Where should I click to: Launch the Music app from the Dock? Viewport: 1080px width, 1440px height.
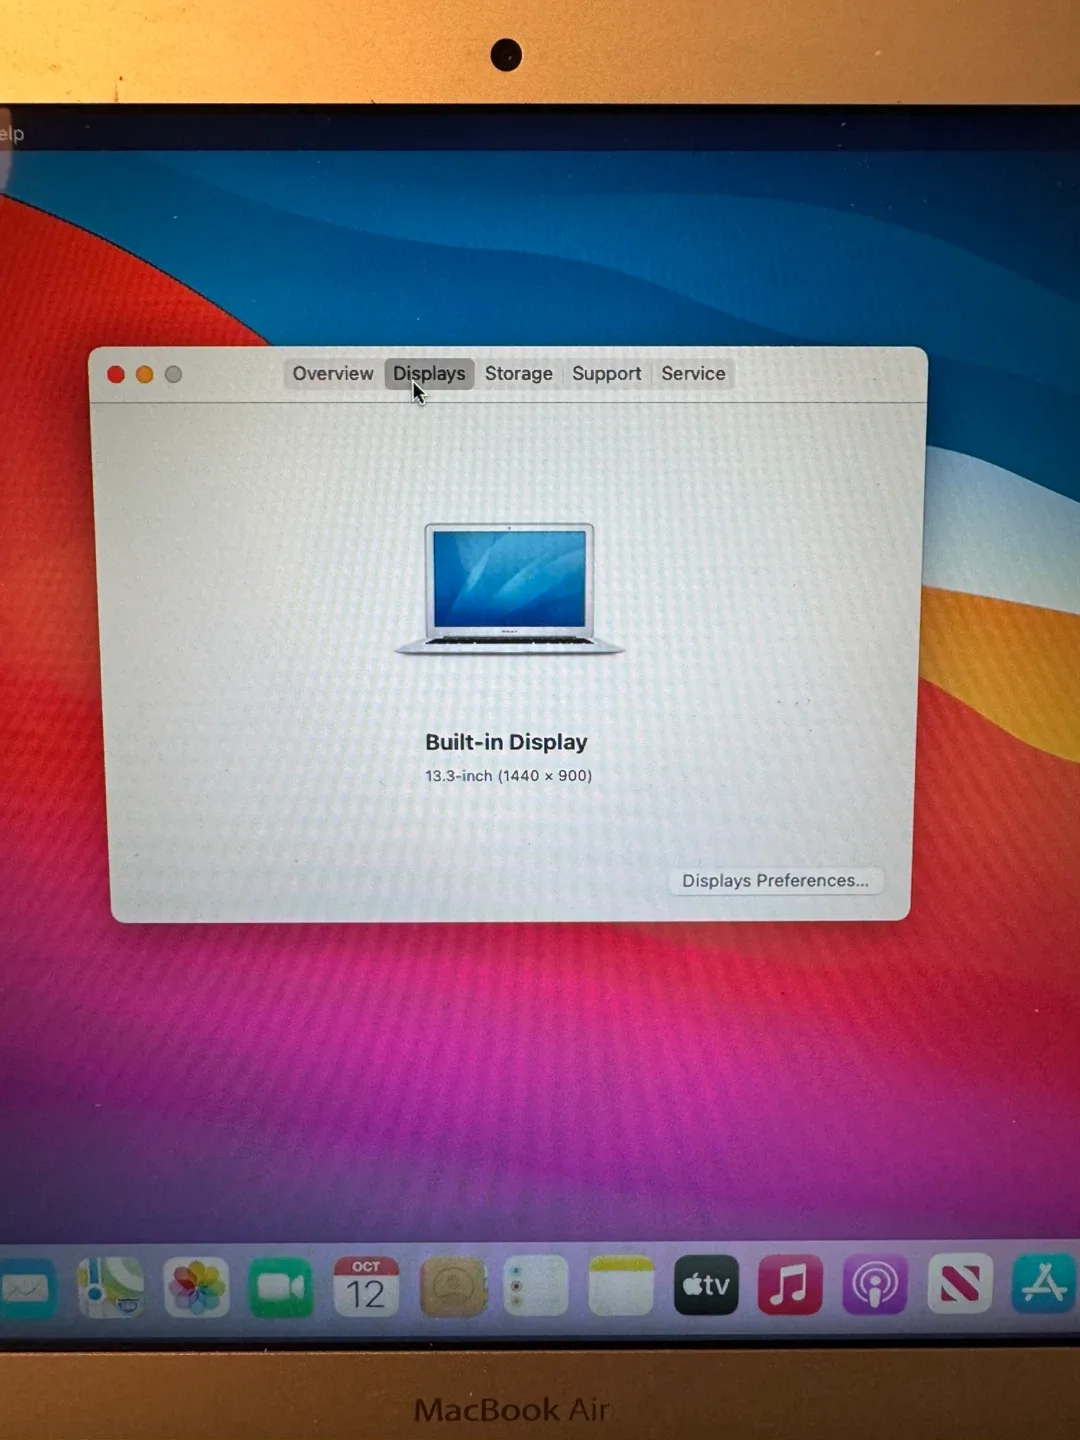coord(790,1285)
